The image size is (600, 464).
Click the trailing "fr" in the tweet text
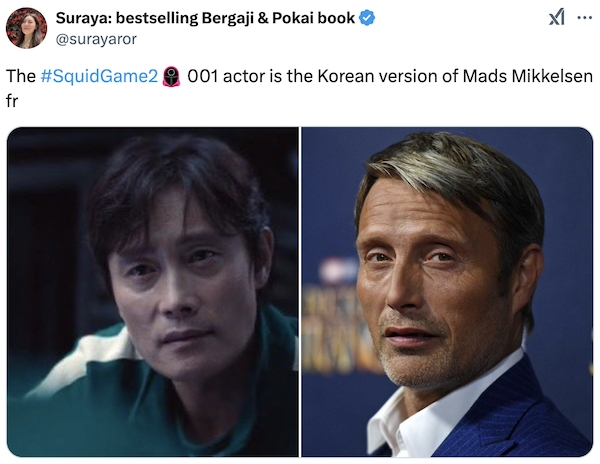(x=13, y=101)
